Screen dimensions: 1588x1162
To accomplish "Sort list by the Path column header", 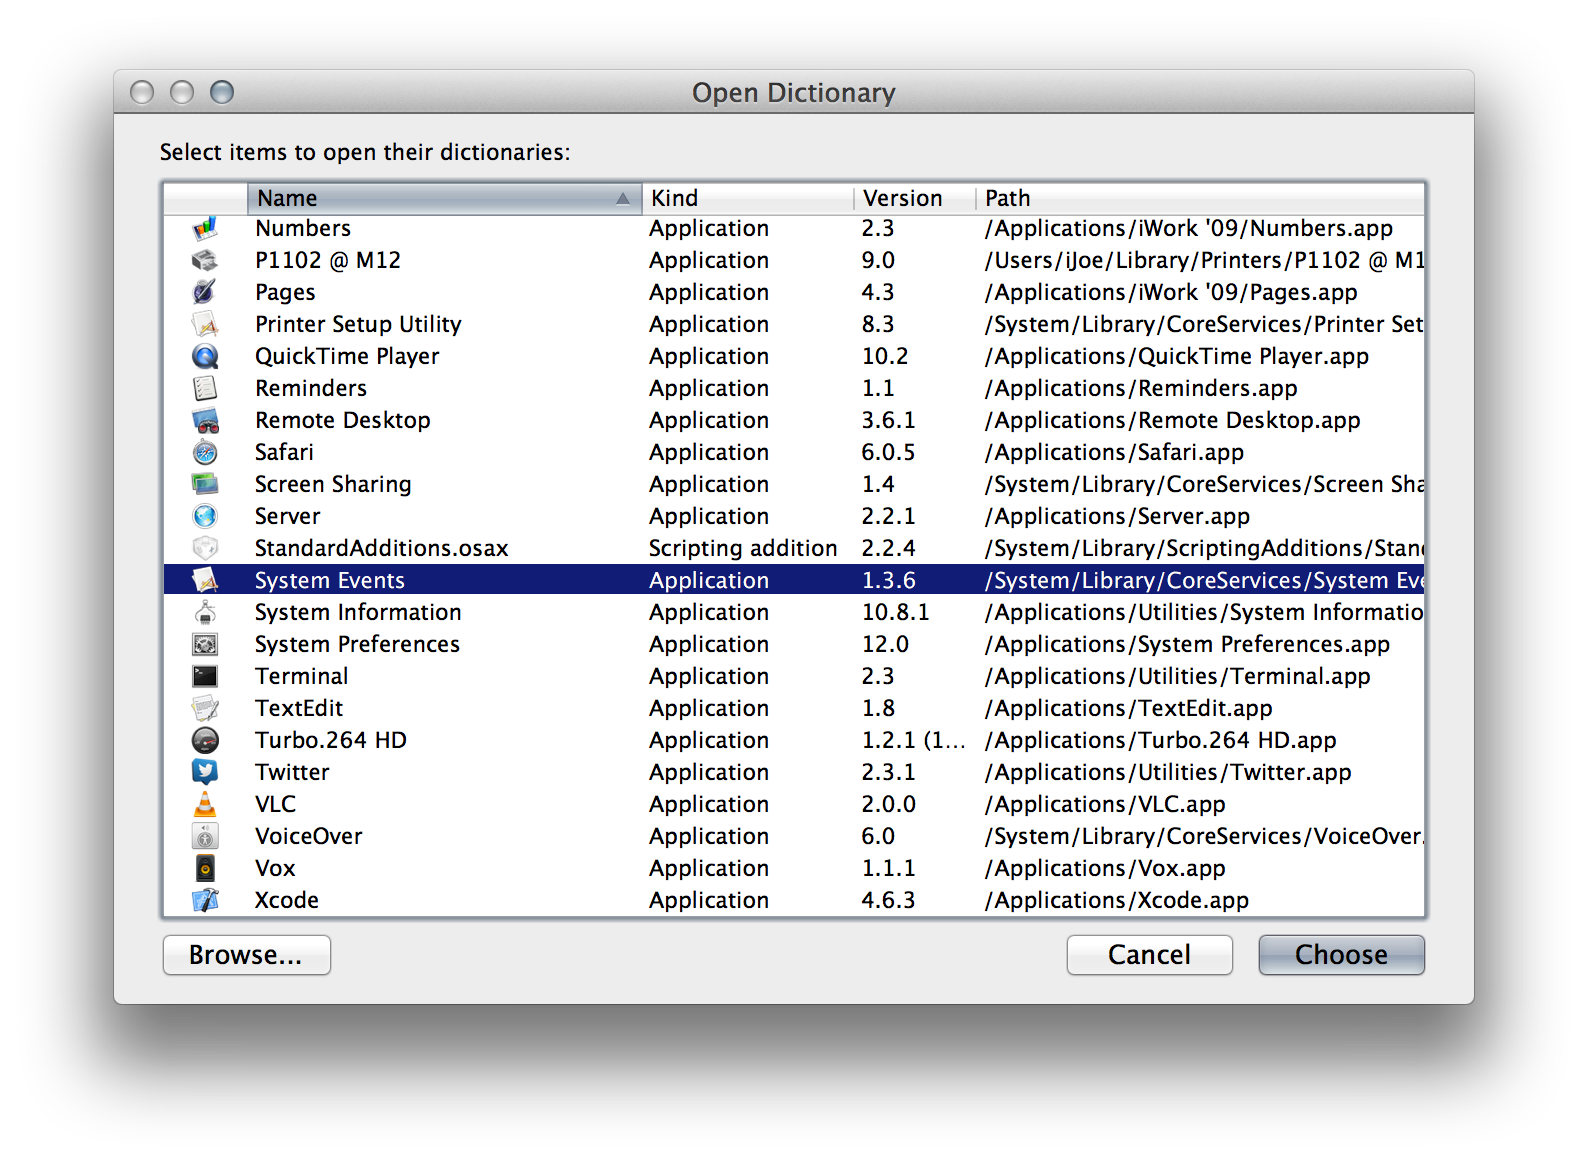I will [1200, 198].
